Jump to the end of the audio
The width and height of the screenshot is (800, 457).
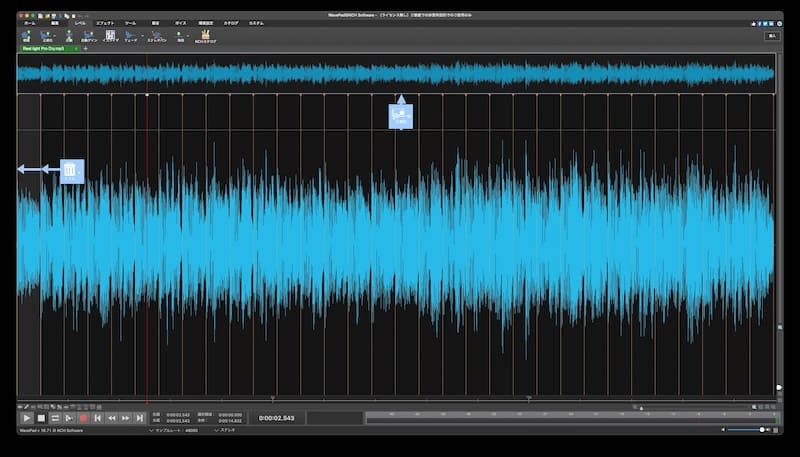139,418
